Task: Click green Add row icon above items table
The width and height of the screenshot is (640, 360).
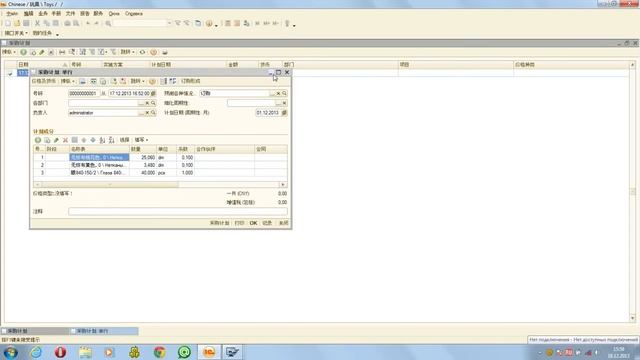Action: pos(38,140)
